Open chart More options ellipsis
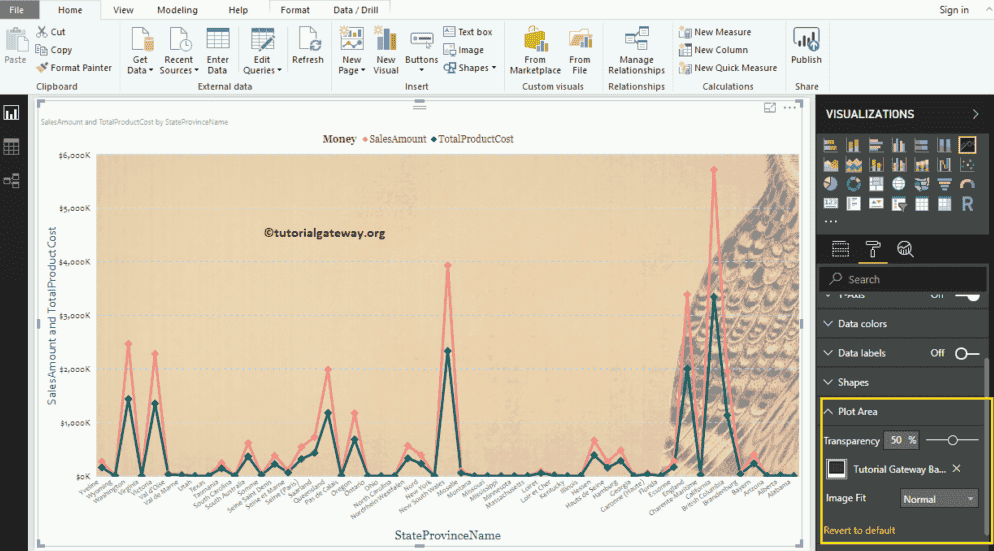This screenshot has width=994, height=551. click(790, 108)
